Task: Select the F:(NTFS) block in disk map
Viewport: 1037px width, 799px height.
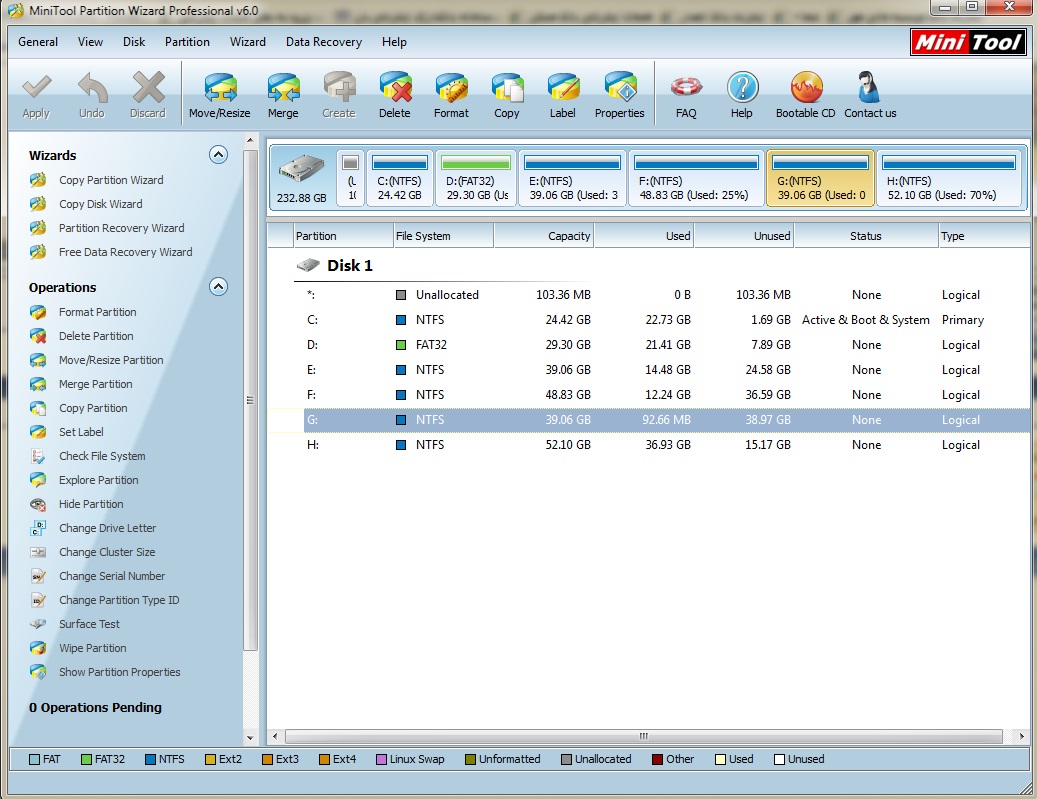Action: 696,179
